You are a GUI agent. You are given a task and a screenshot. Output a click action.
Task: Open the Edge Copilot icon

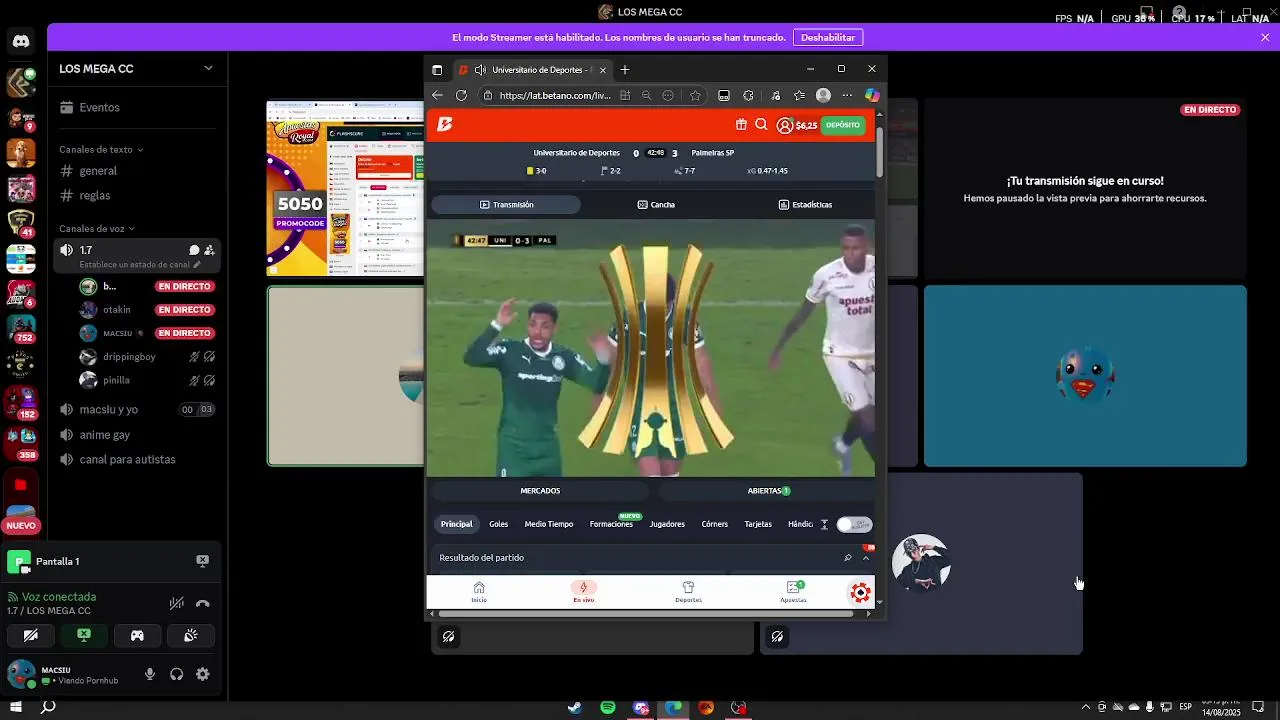[x=872, y=96]
